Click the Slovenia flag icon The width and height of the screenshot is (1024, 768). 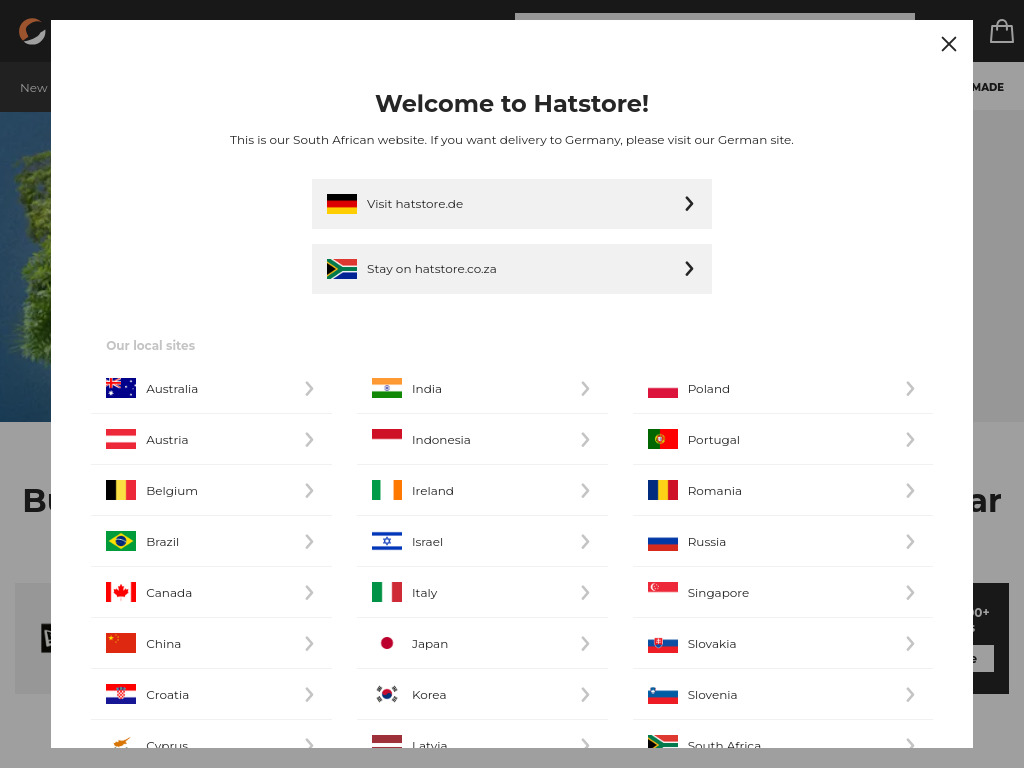tap(663, 694)
